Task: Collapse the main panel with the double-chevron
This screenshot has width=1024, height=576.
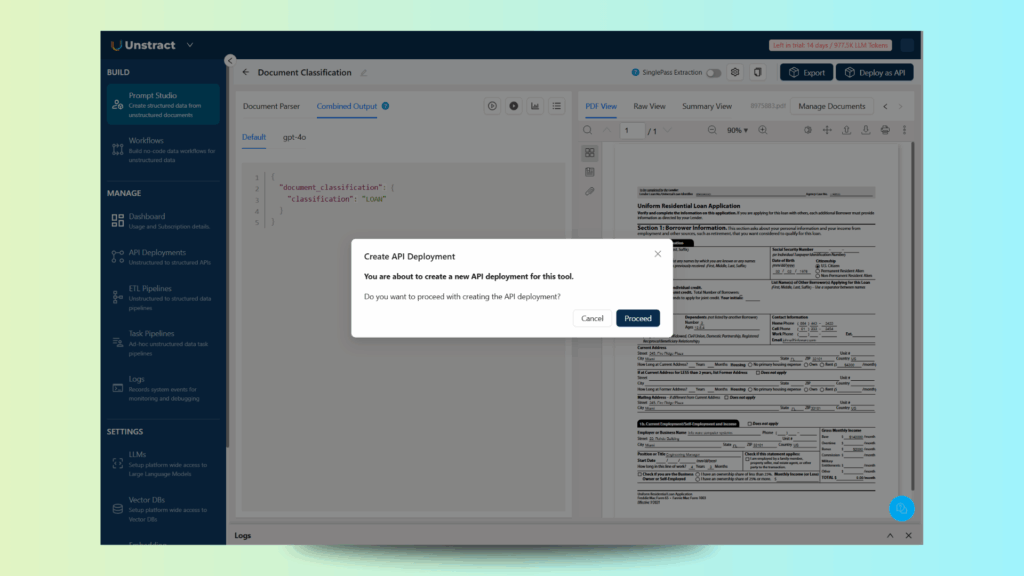Action: coord(228,59)
